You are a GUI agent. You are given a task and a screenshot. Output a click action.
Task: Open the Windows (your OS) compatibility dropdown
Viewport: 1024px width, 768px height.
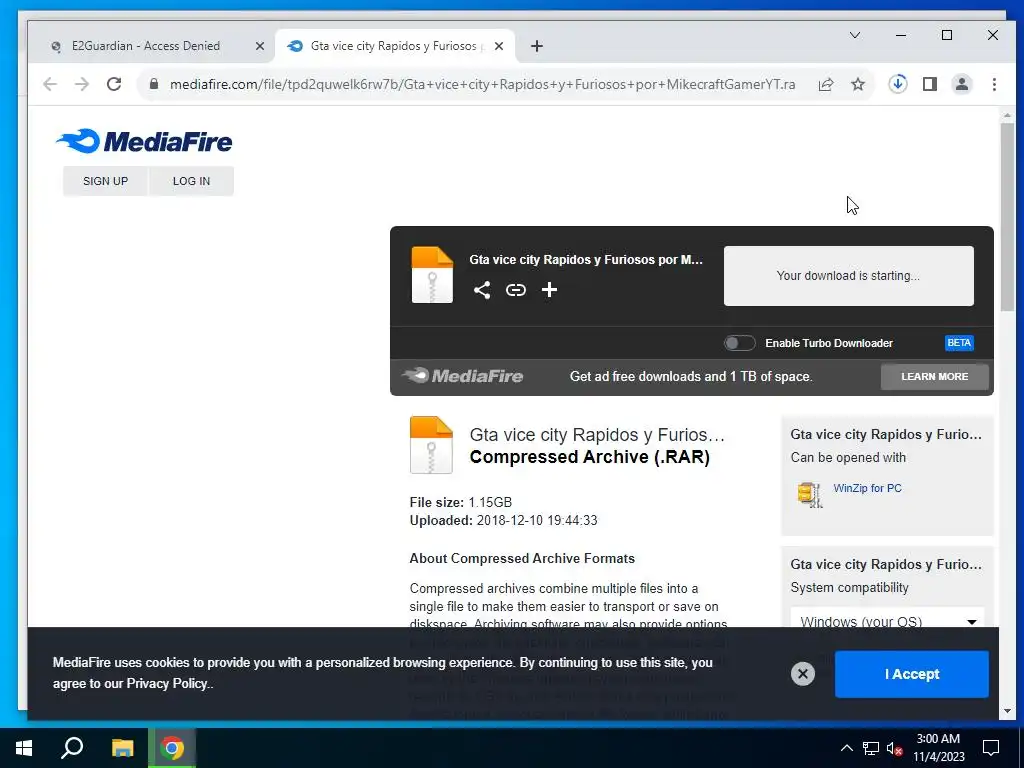(x=887, y=618)
